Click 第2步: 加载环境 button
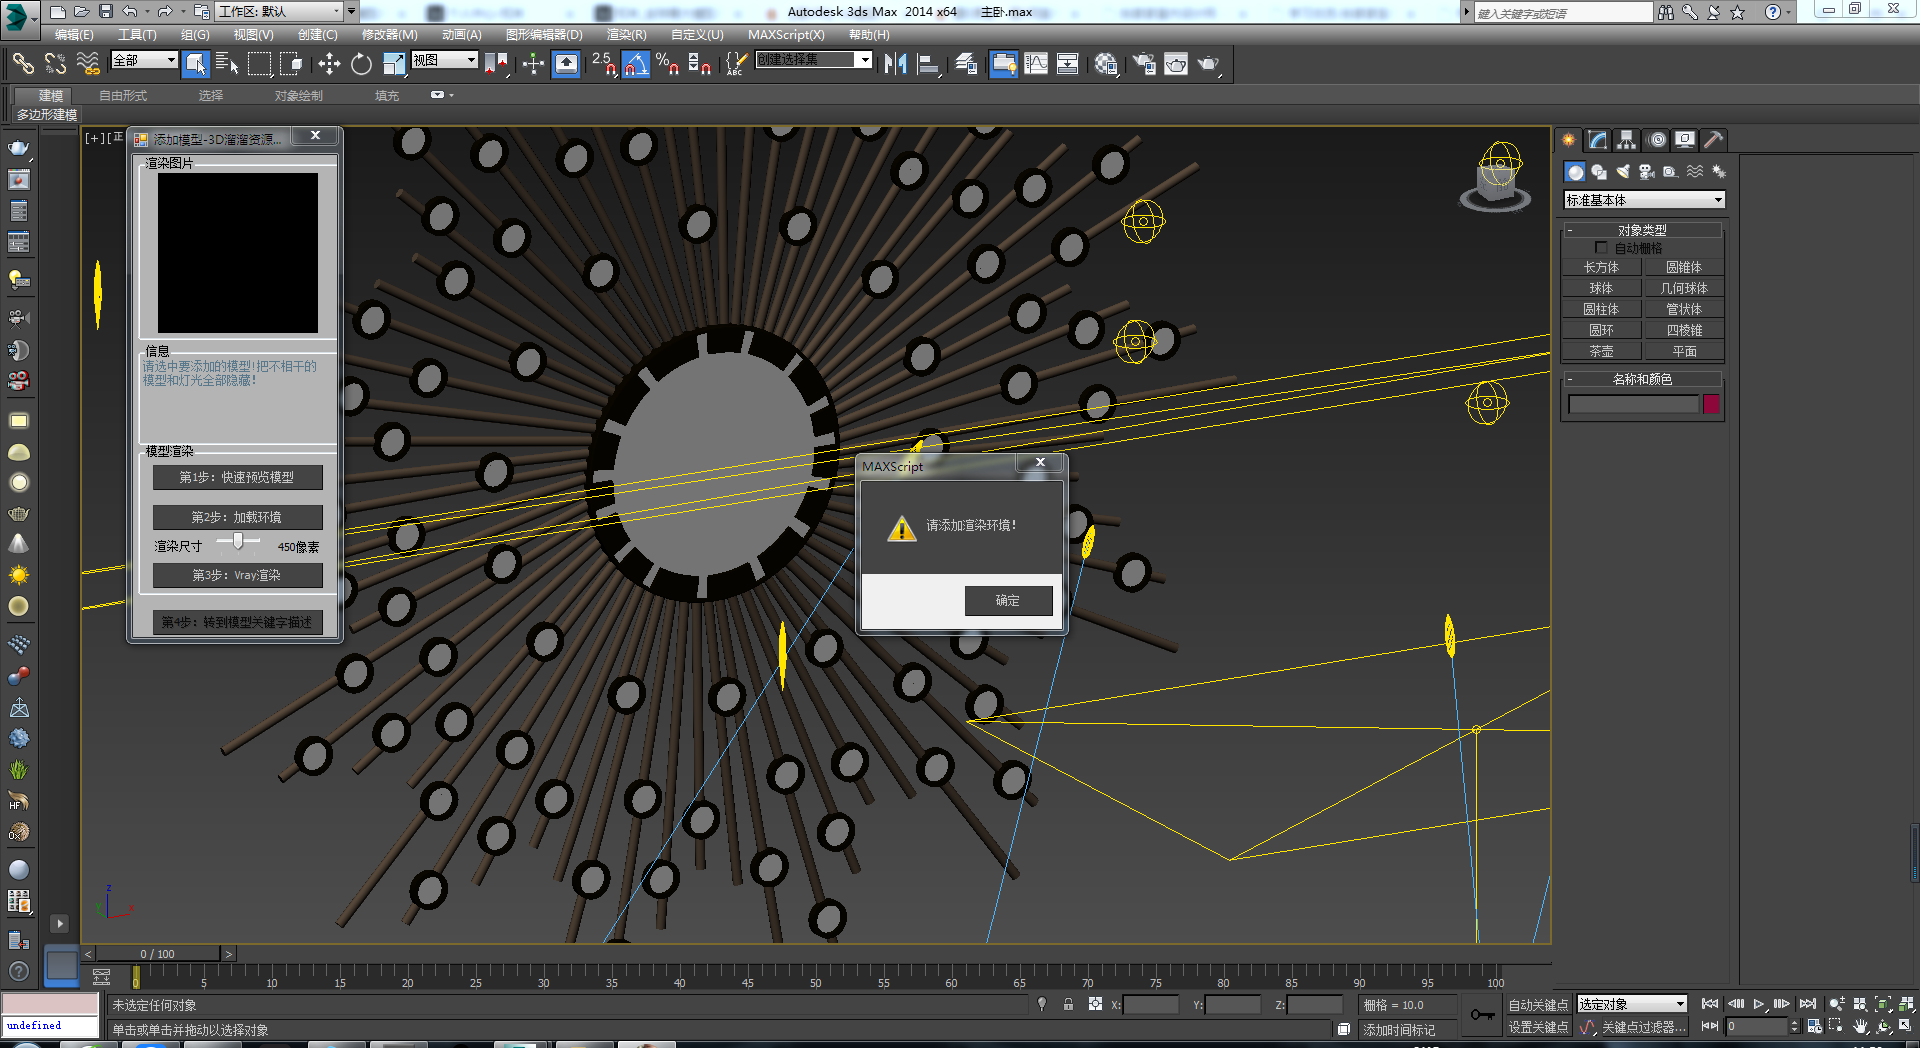Screen dimensions: 1920x1048 pyautogui.click(x=237, y=517)
